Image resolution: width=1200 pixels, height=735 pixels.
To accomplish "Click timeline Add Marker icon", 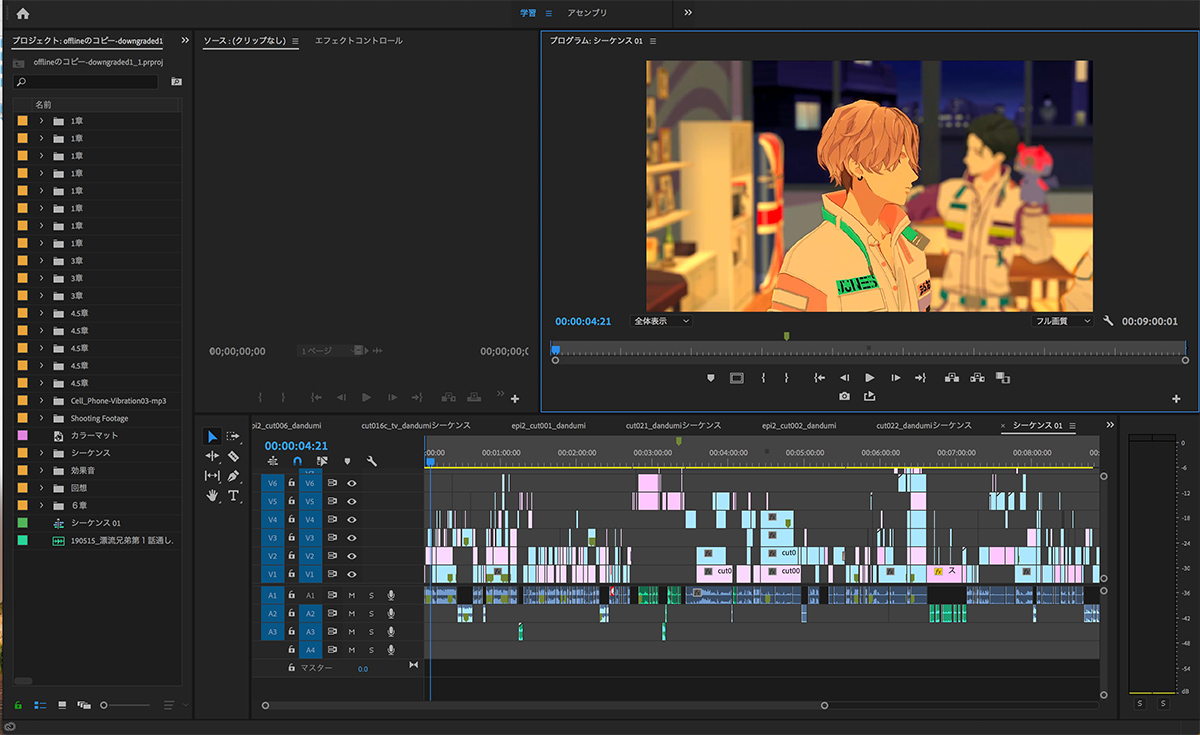I will pos(347,462).
